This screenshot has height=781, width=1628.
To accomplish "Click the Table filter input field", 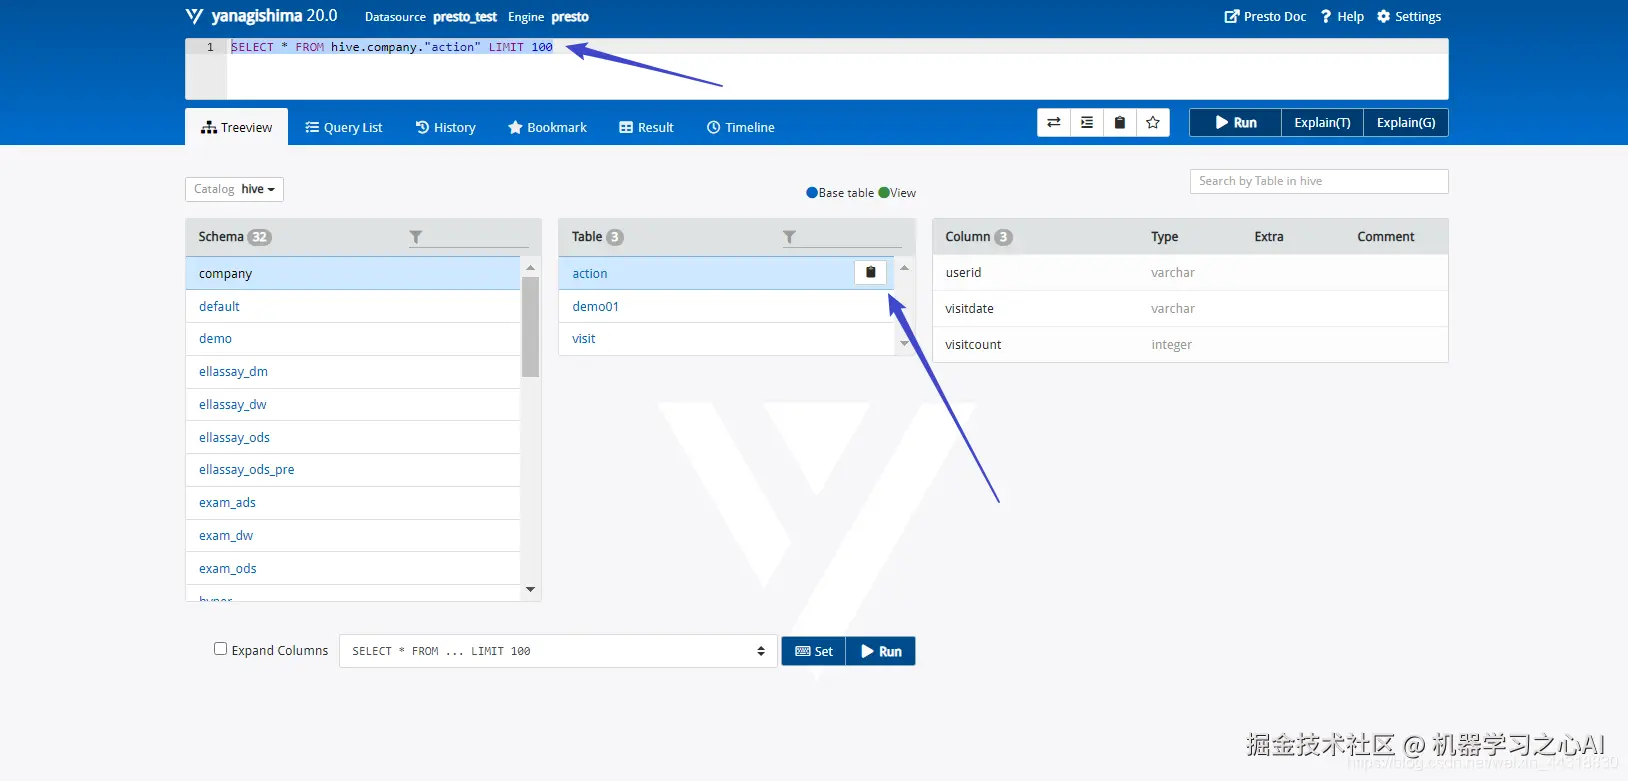I will point(851,237).
